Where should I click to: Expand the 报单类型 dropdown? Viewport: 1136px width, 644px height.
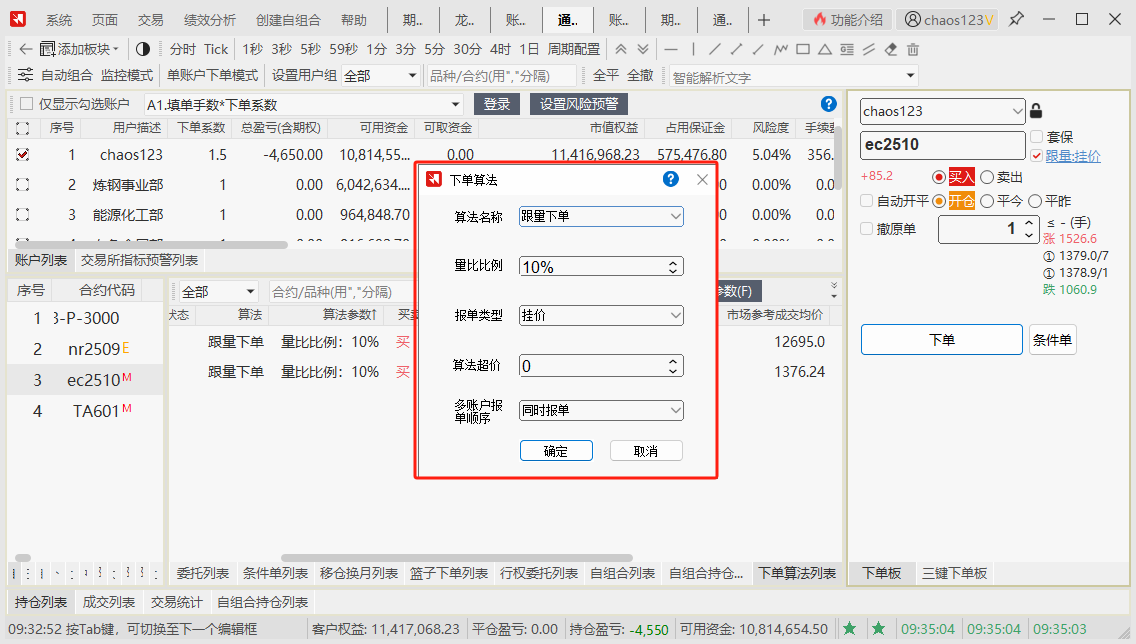601,316
